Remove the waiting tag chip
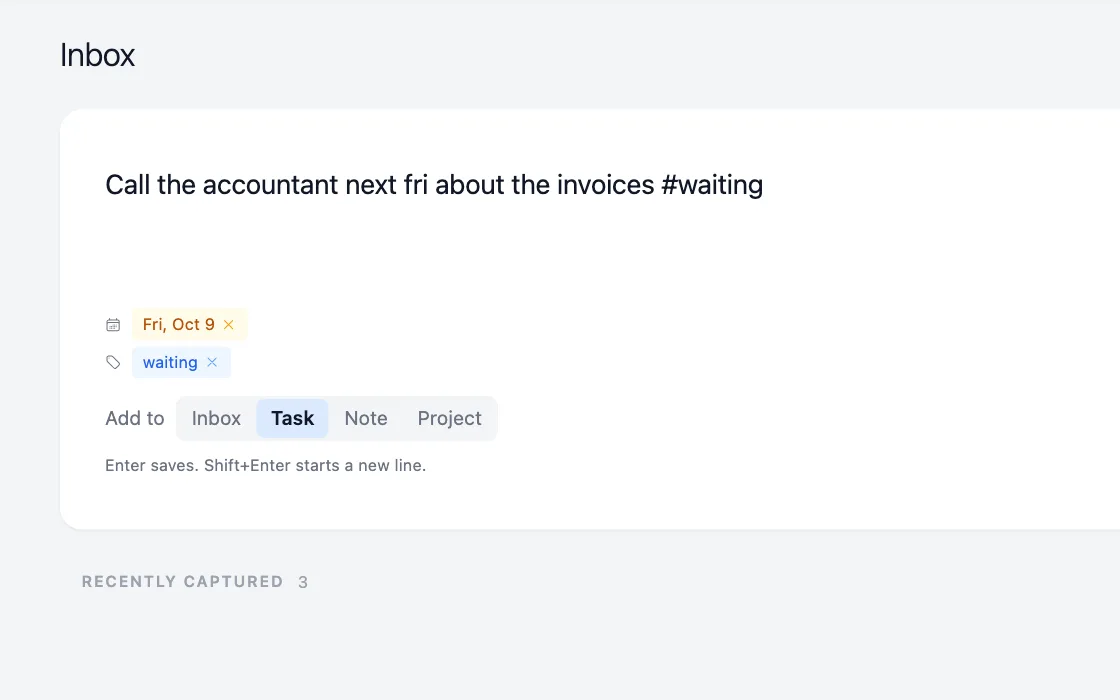 (x=212, y=363)
